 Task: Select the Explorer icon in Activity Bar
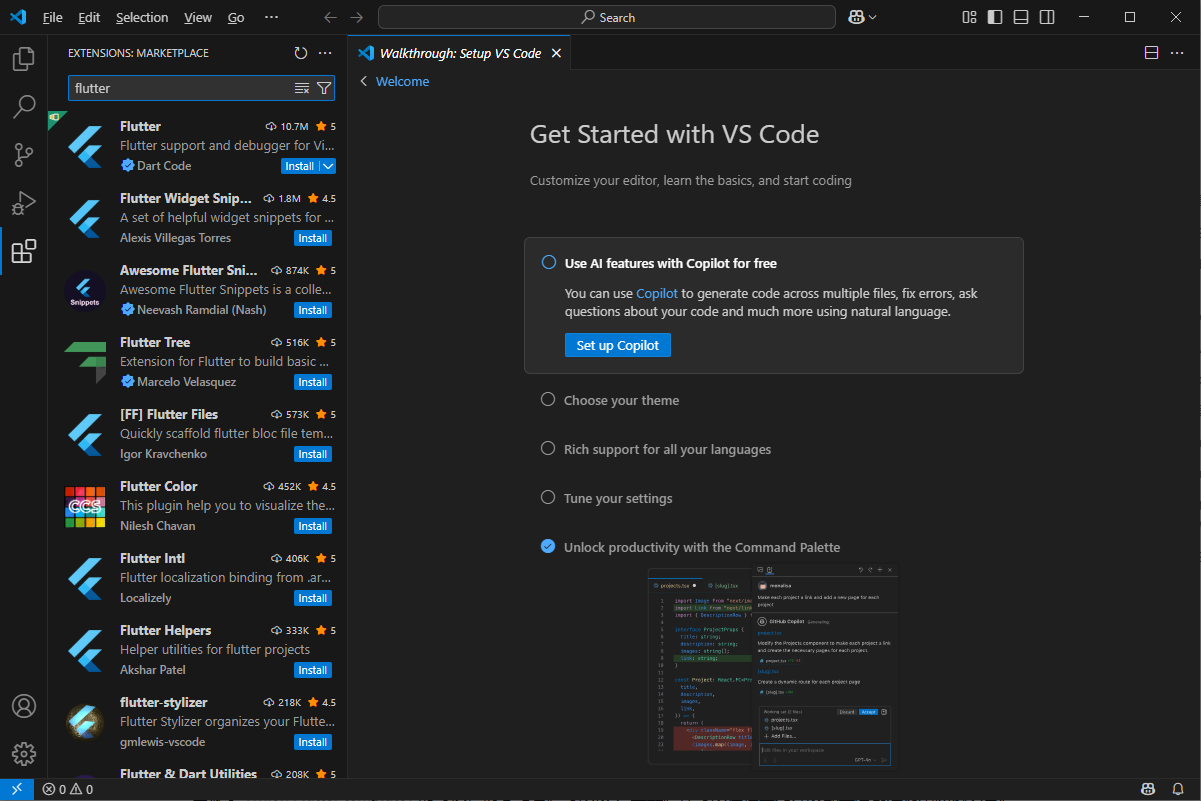(x=24, y=59)
